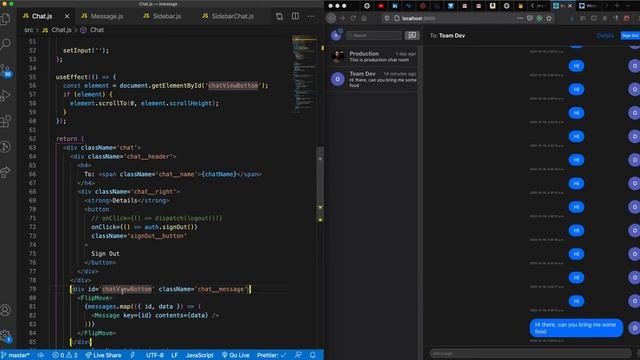Image resolution: width=640 pixels, height=360 pixels.
Task: Click the code minimap overview
Action: [x=304, y=73]
